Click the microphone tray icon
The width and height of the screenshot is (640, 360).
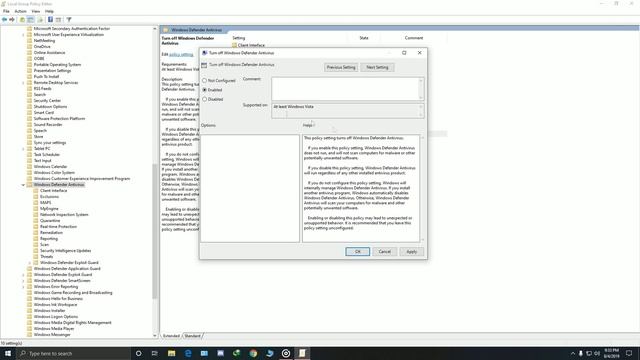tap(580, 353)
